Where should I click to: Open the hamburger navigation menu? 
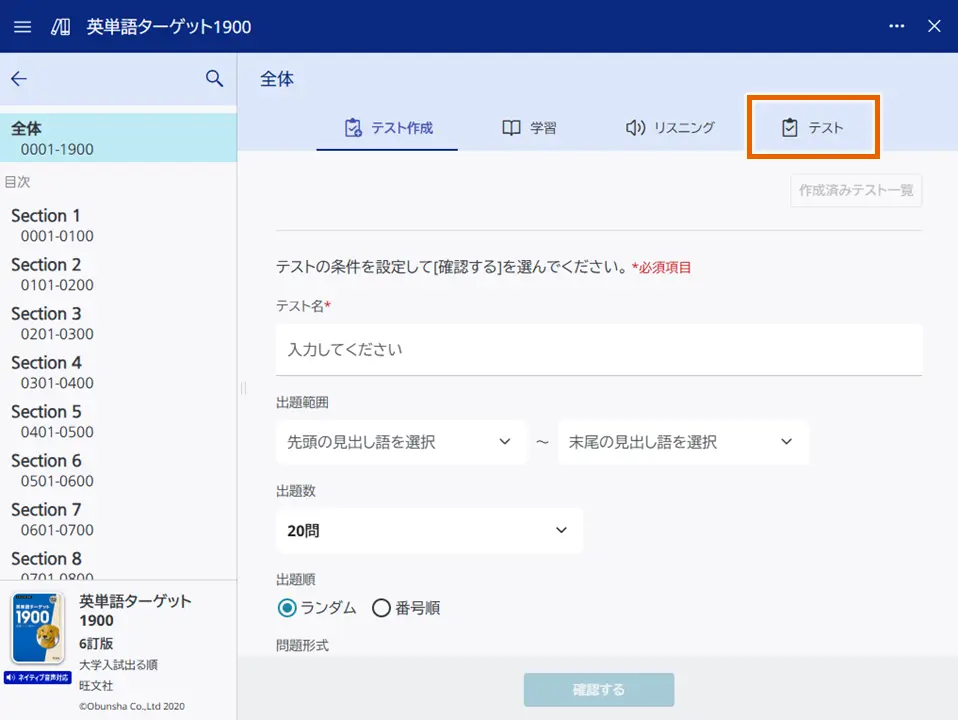coord(22,26)
